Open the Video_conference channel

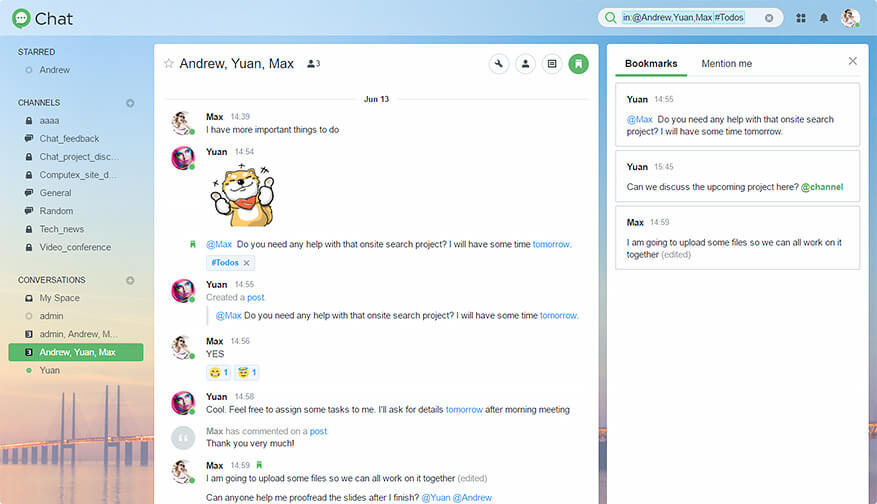[x=75, y=247]
